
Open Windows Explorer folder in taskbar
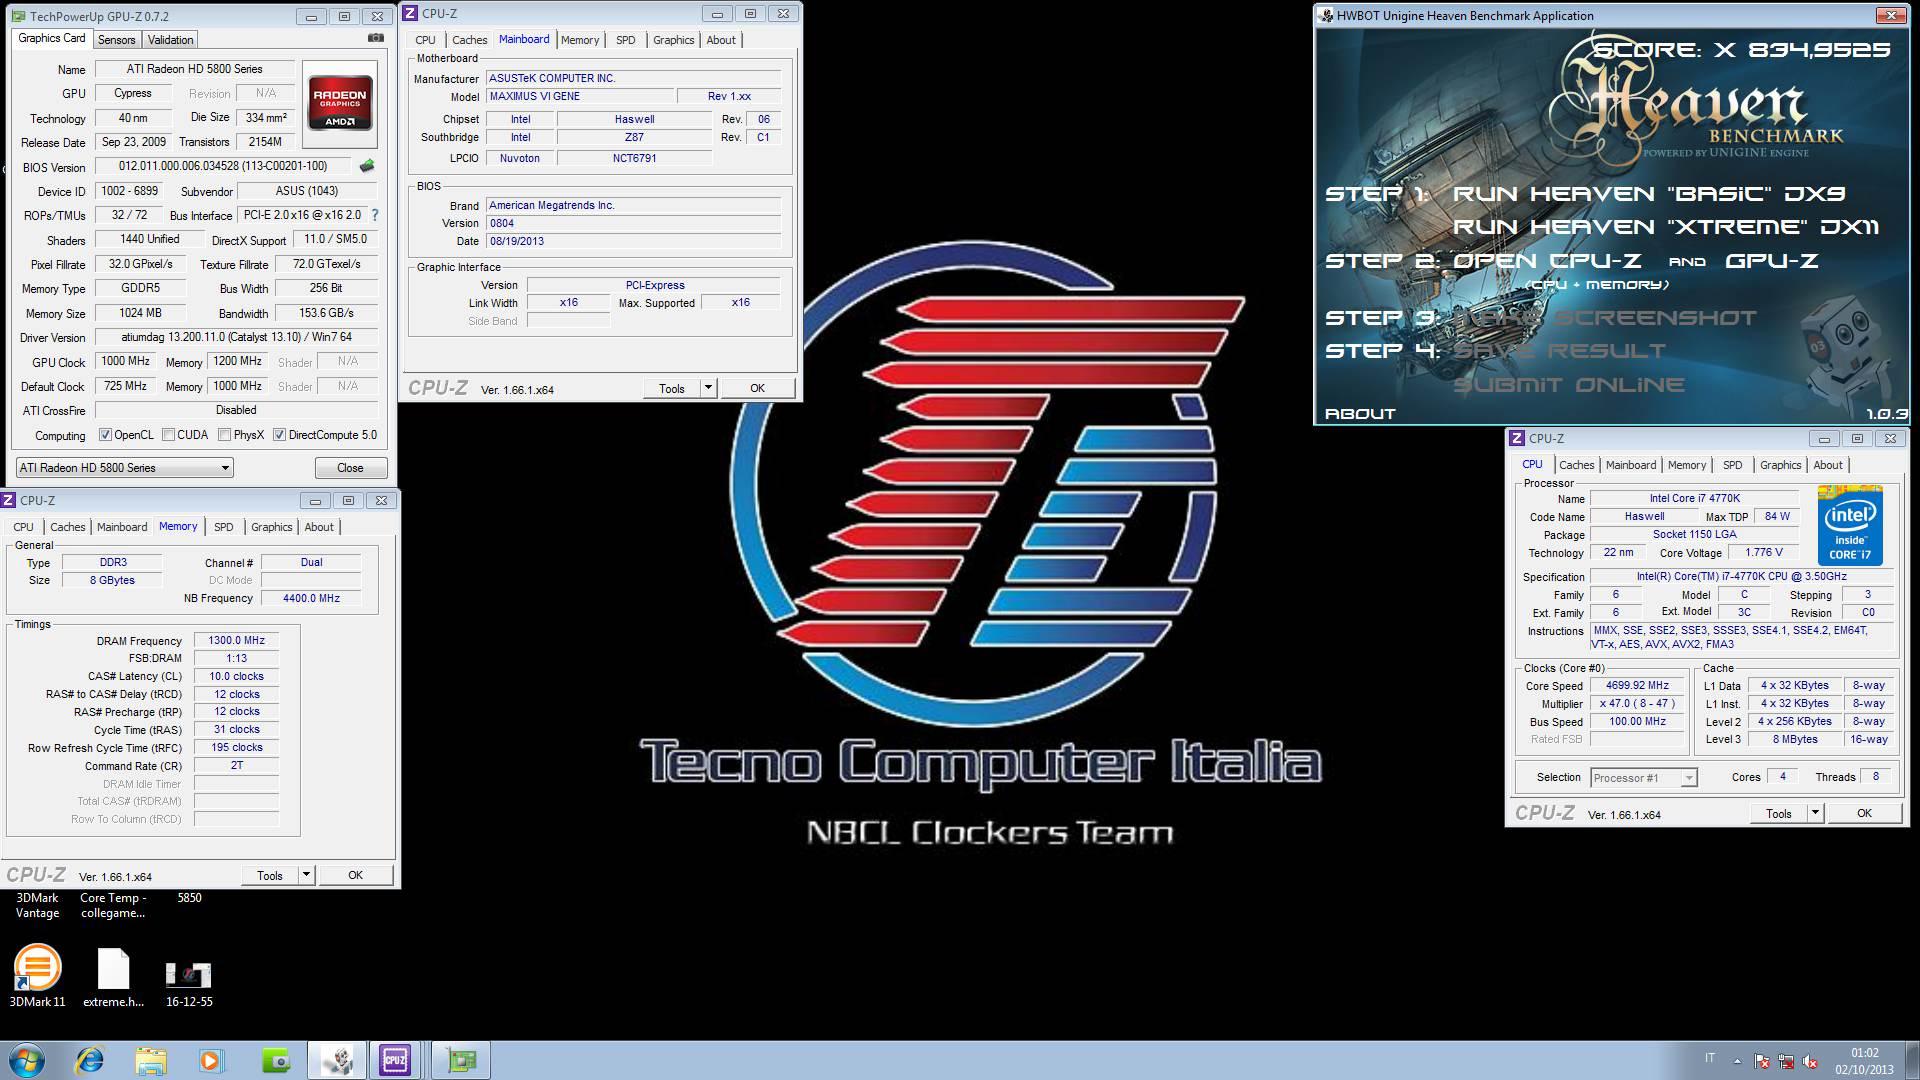tap(151, 1060)
